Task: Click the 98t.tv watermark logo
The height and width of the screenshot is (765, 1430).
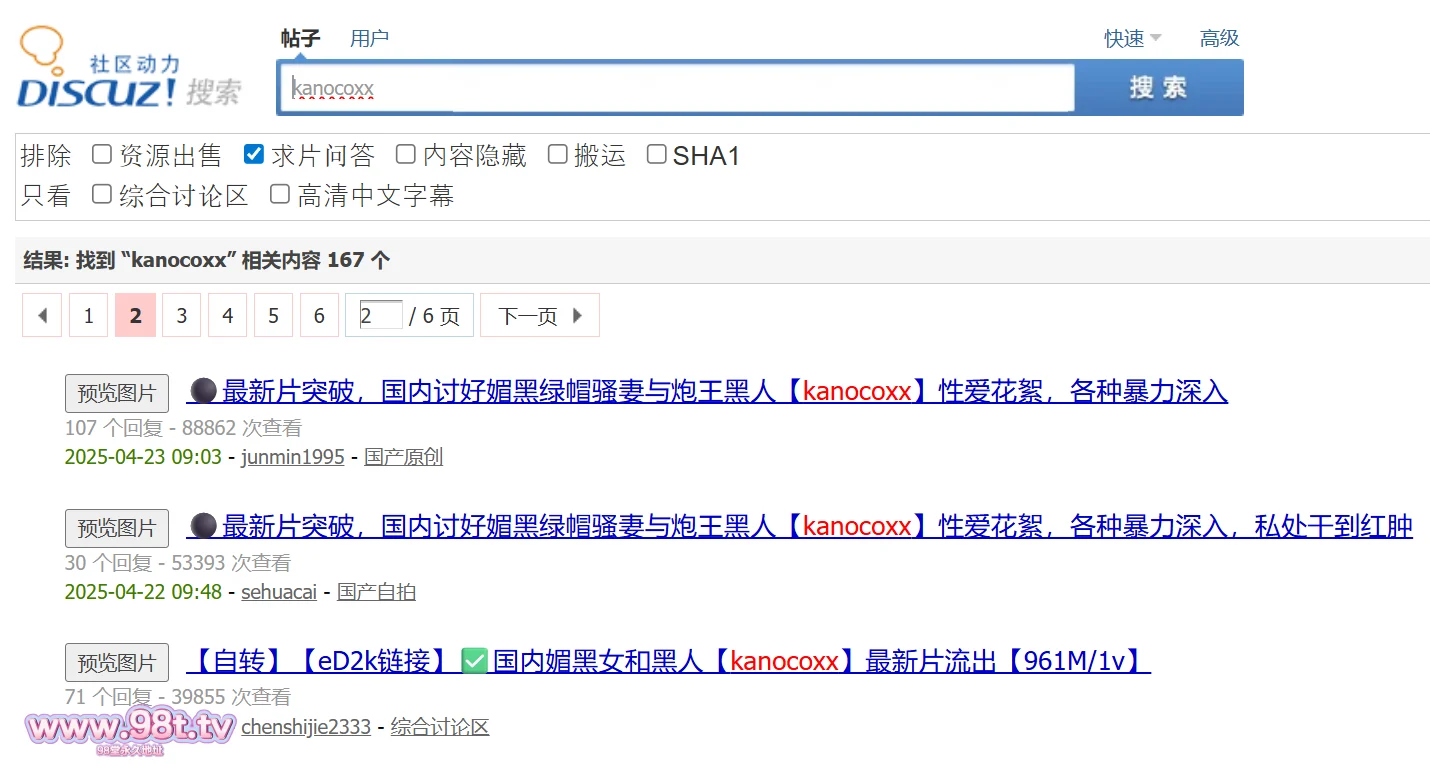Action: tap(130, 730)
